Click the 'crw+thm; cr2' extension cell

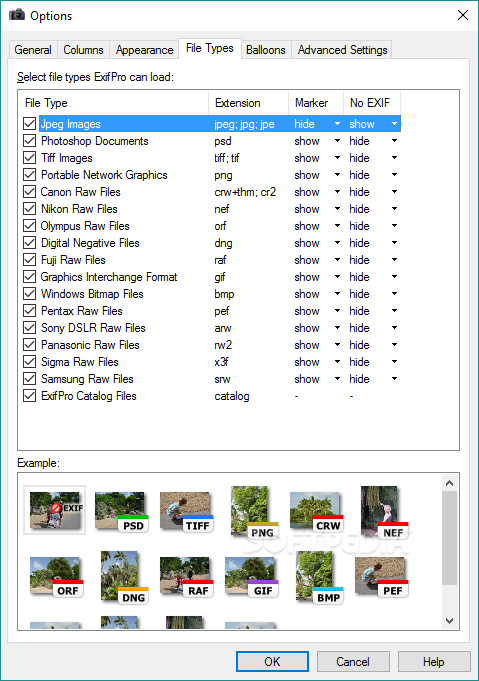[245, 192]
